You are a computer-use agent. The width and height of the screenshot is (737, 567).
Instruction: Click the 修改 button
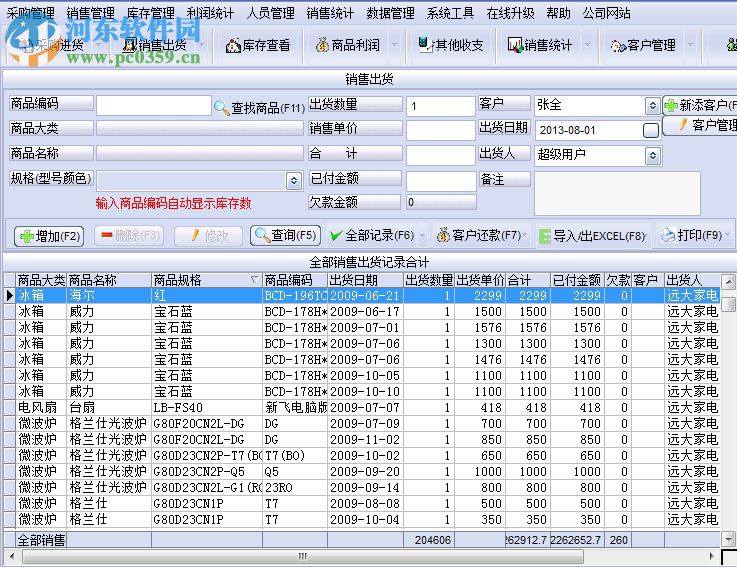click(209, 236)
